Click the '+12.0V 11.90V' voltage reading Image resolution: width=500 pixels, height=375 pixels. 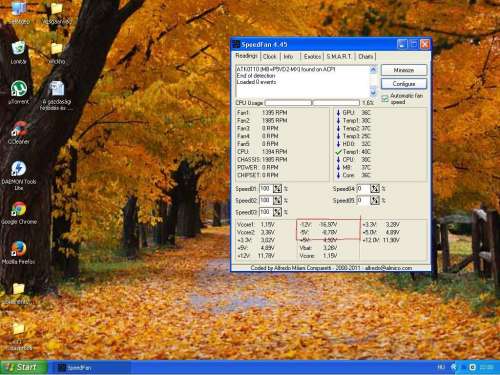point(381,240)
